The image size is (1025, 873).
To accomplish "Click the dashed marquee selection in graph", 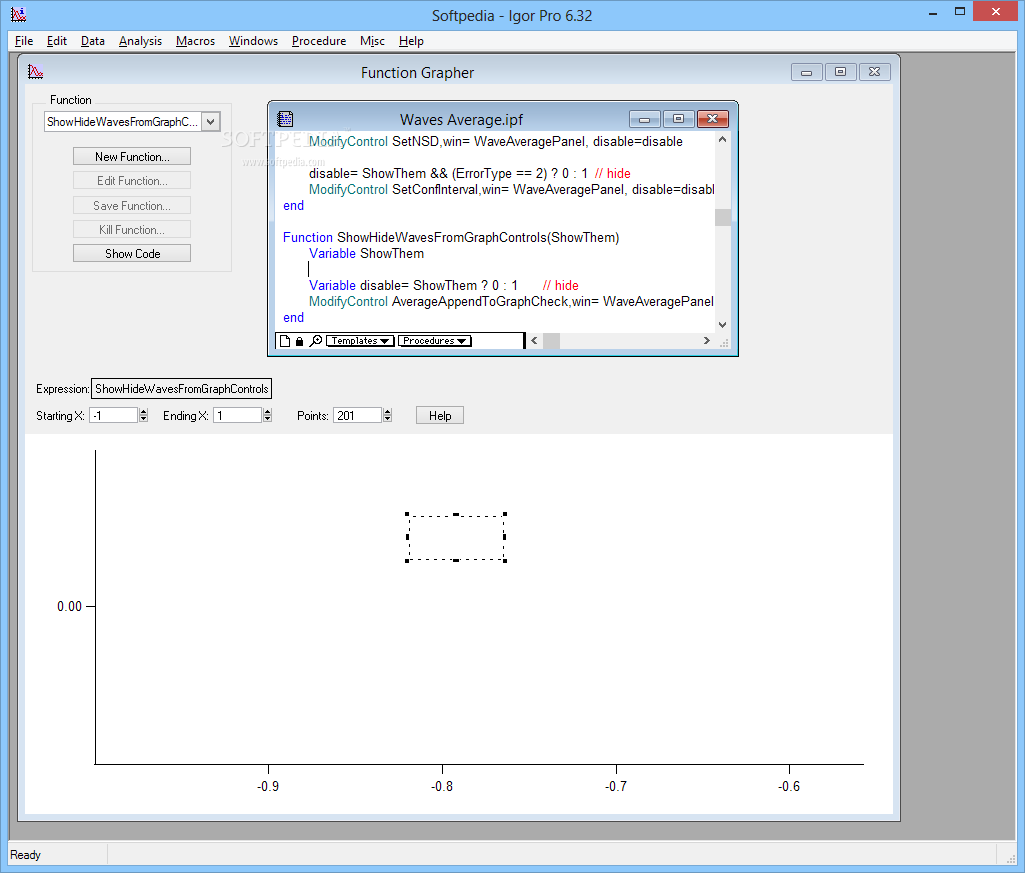I will coord(456,538).
